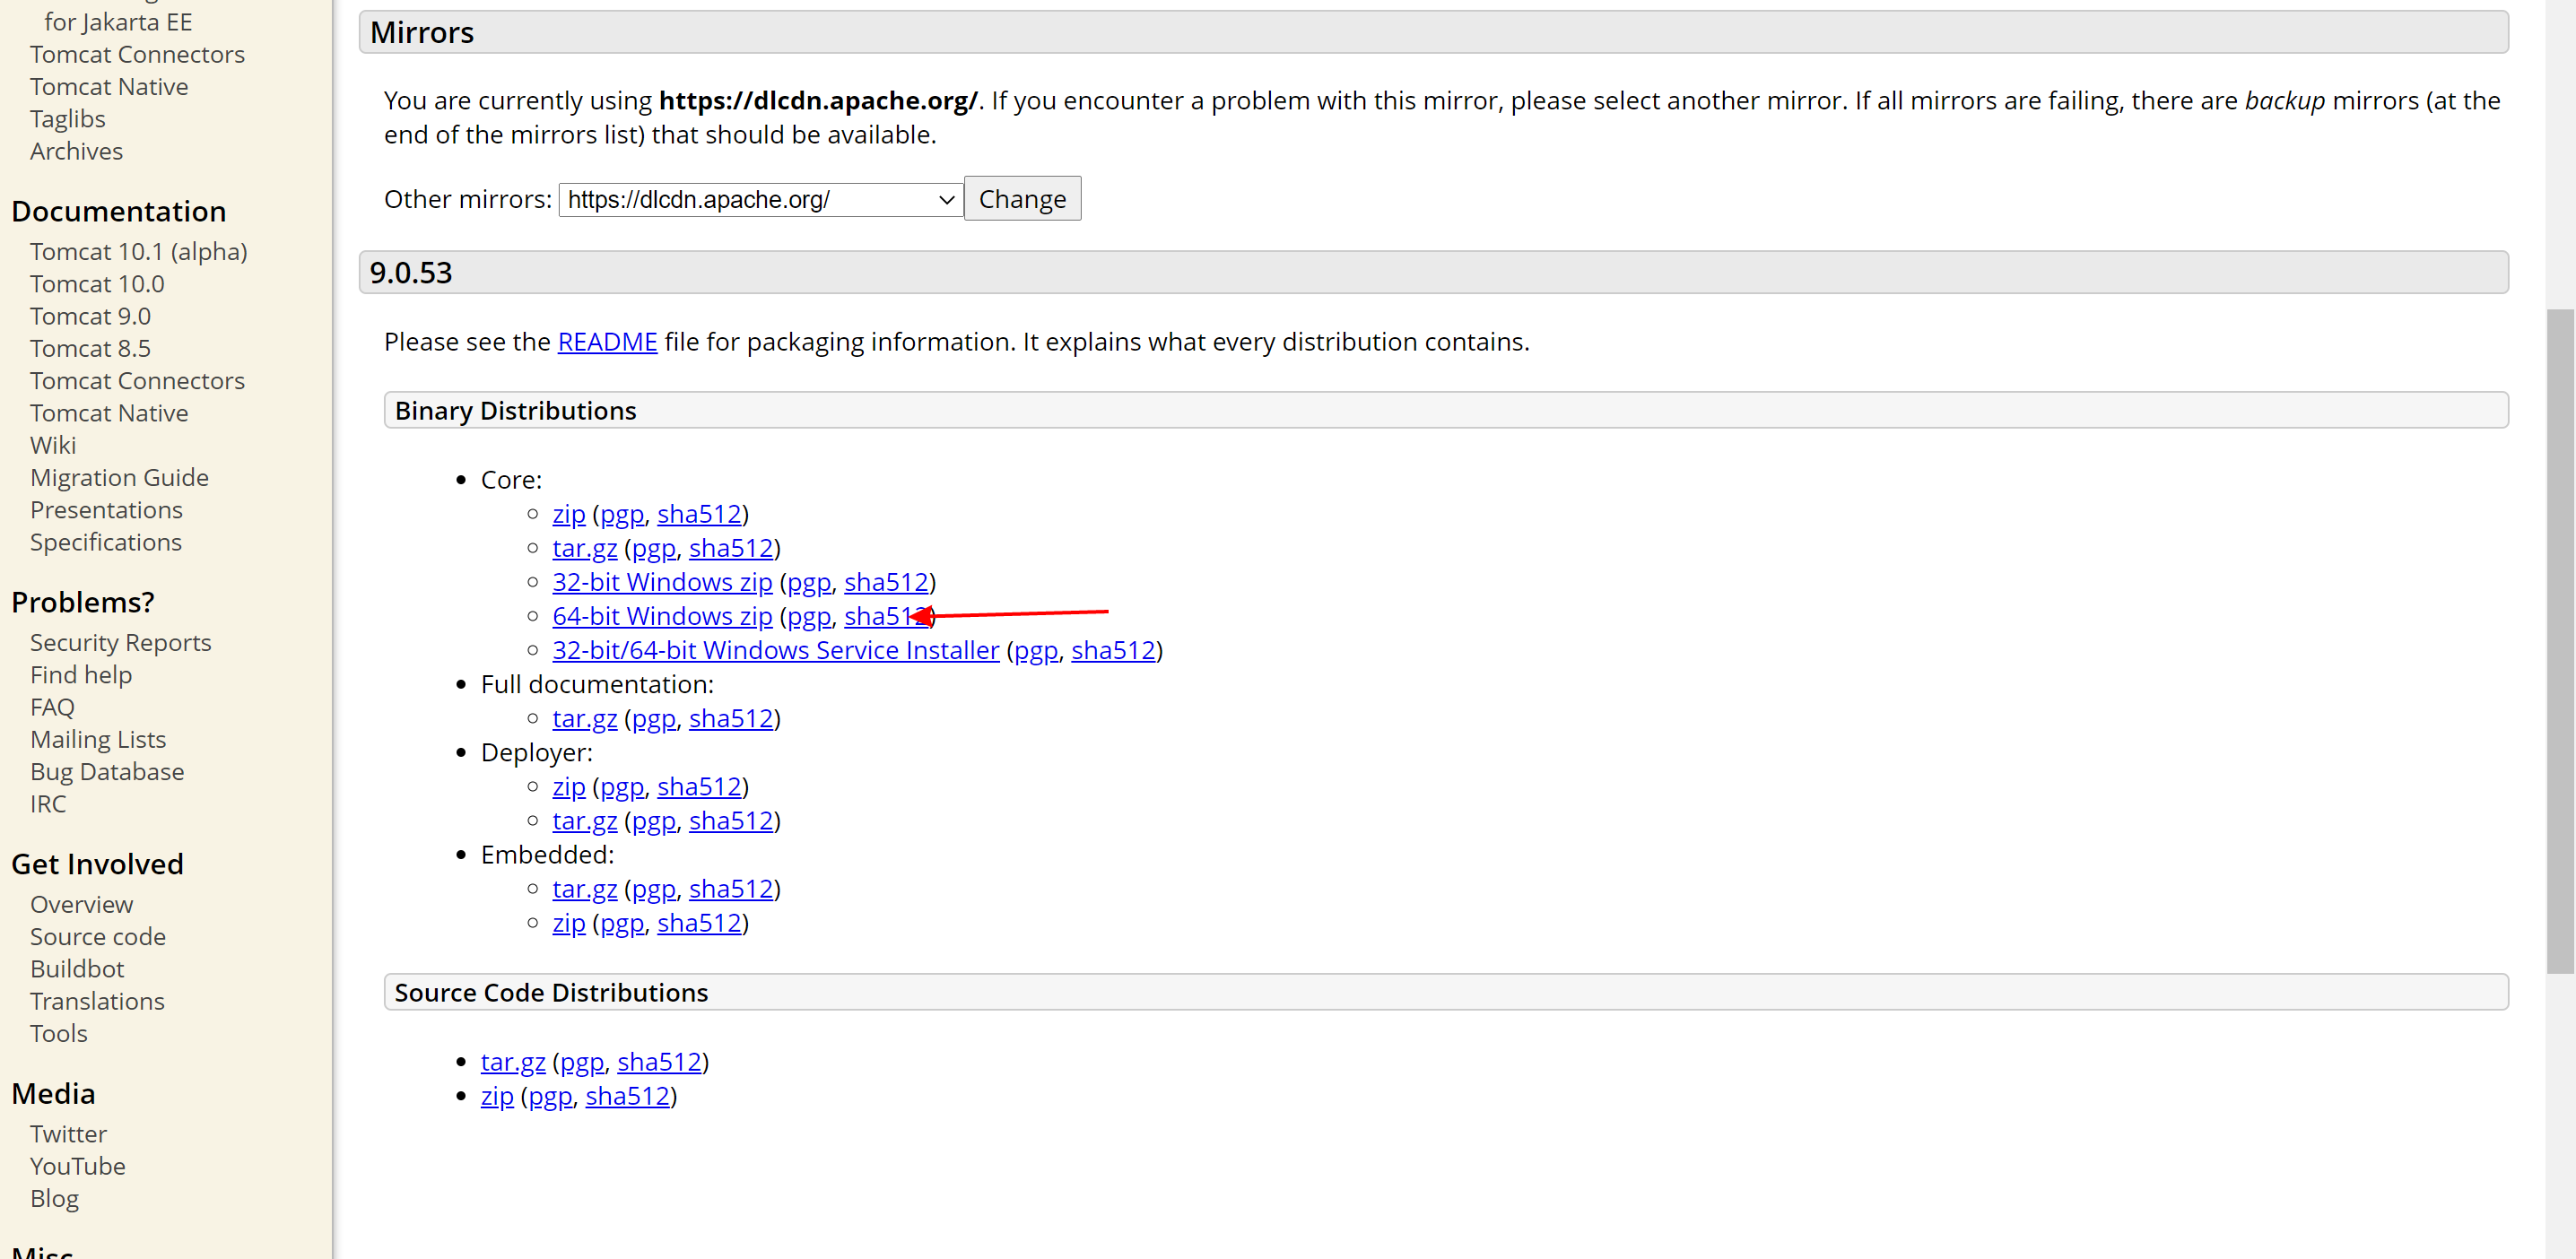Click the Change mirror button
Image resolution: width=2576 pixels, height=1259 pixels.
coord(1021,199)
